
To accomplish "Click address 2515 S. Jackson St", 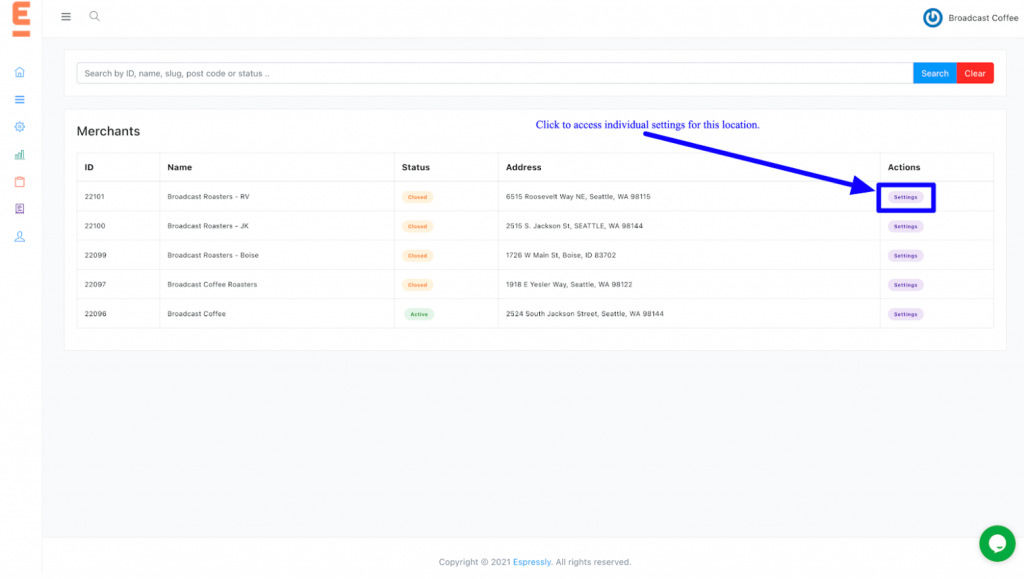I will tap(574, 226).
